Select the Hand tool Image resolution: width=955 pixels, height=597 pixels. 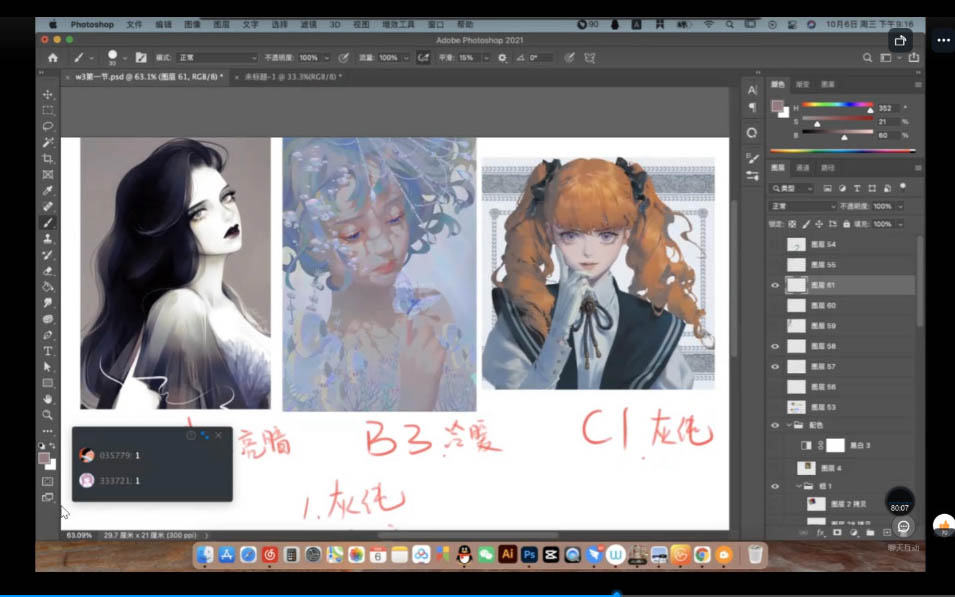pos(48,399)
